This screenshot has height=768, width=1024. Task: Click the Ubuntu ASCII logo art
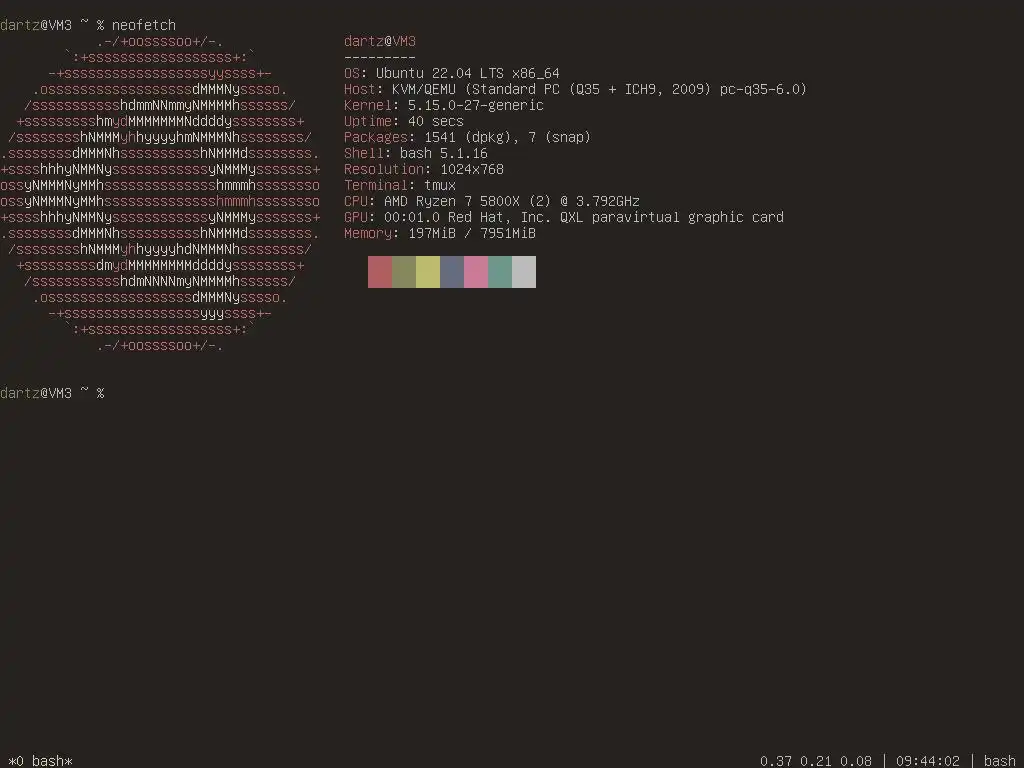click(160, 193)
